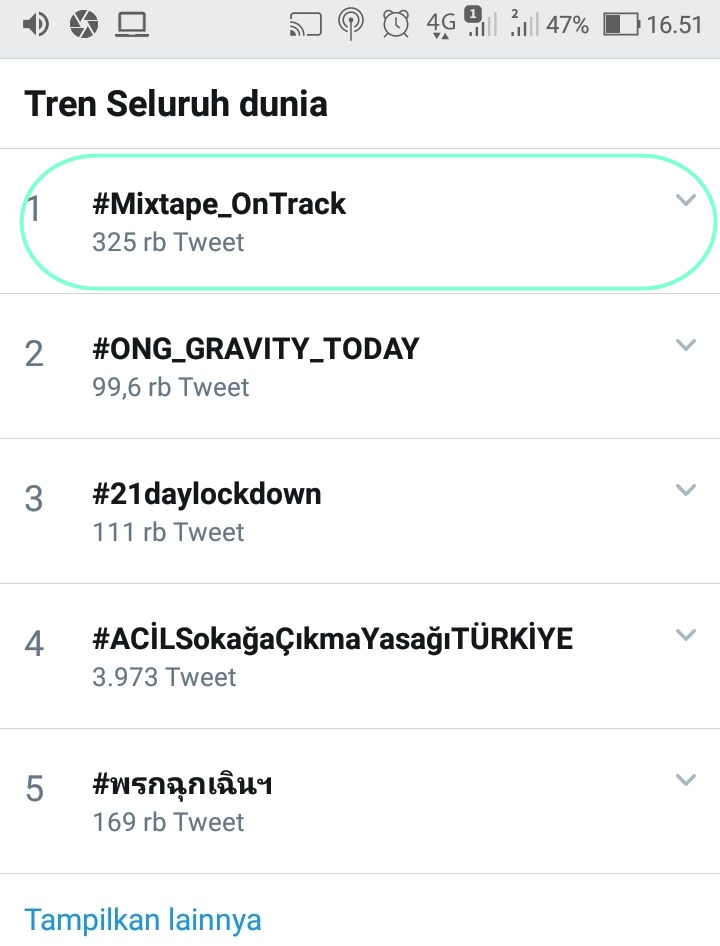Screen dimensions: 720x946
Task: Tap the camera shutter status icon
Action: tap(84, 24)
